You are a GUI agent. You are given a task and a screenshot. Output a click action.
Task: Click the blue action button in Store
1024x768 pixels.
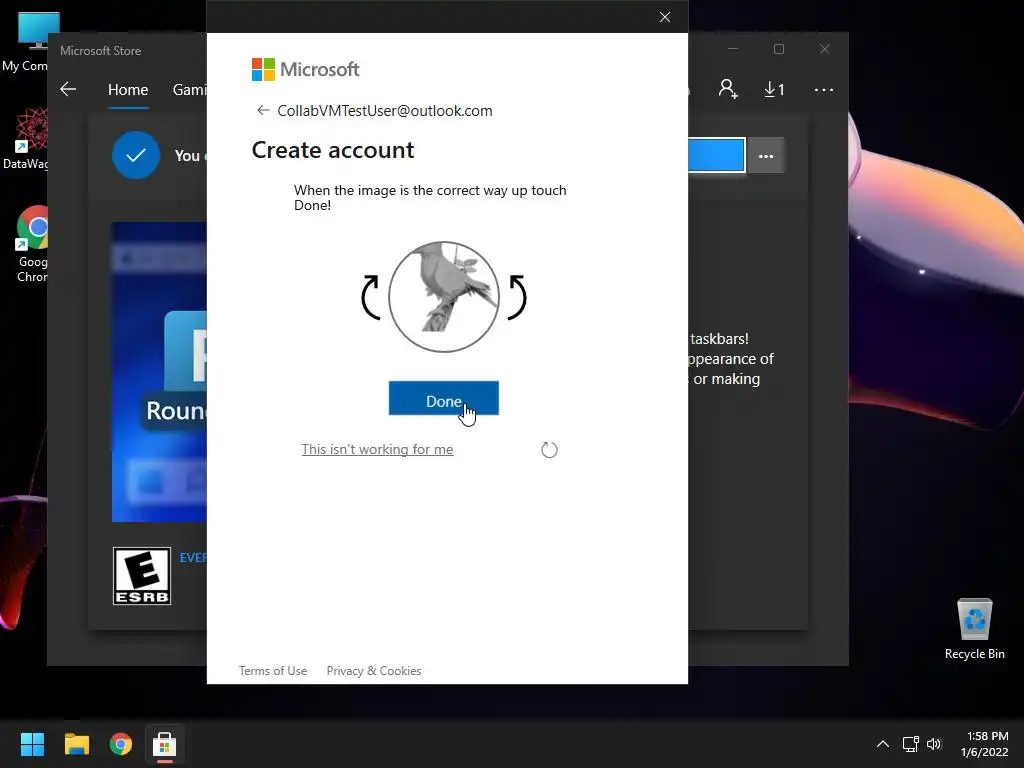pos(716,155)
